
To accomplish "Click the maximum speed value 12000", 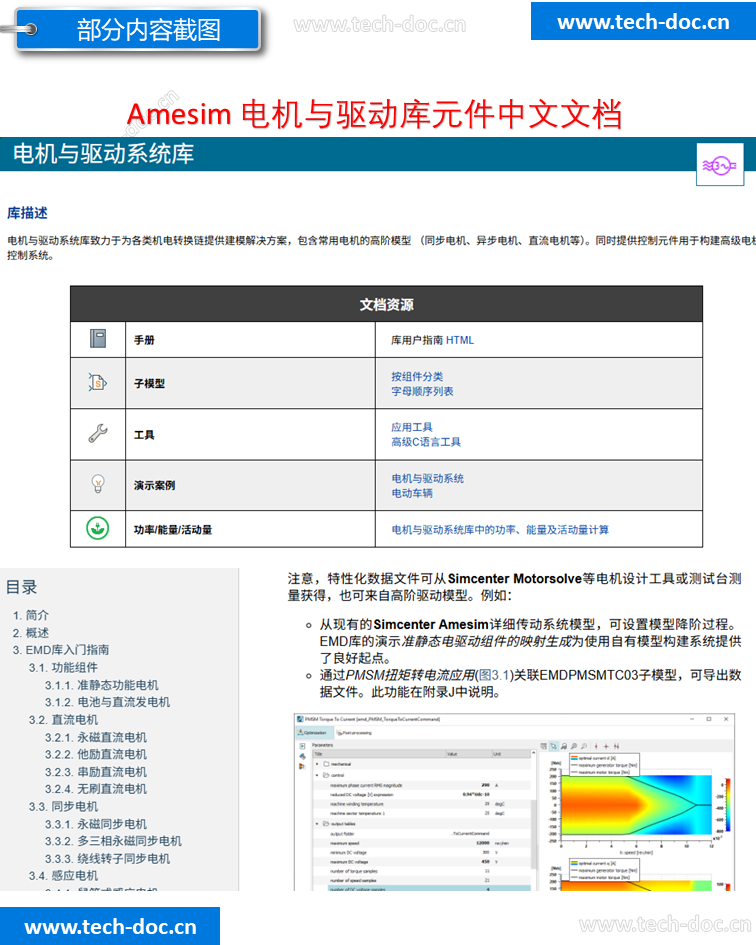I will [x=483, y=843].
